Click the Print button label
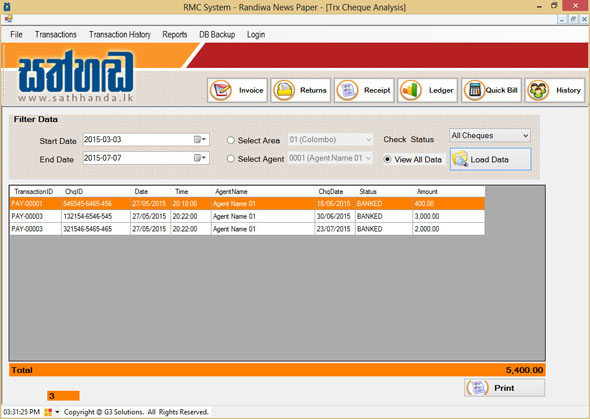 coord(504,388)
